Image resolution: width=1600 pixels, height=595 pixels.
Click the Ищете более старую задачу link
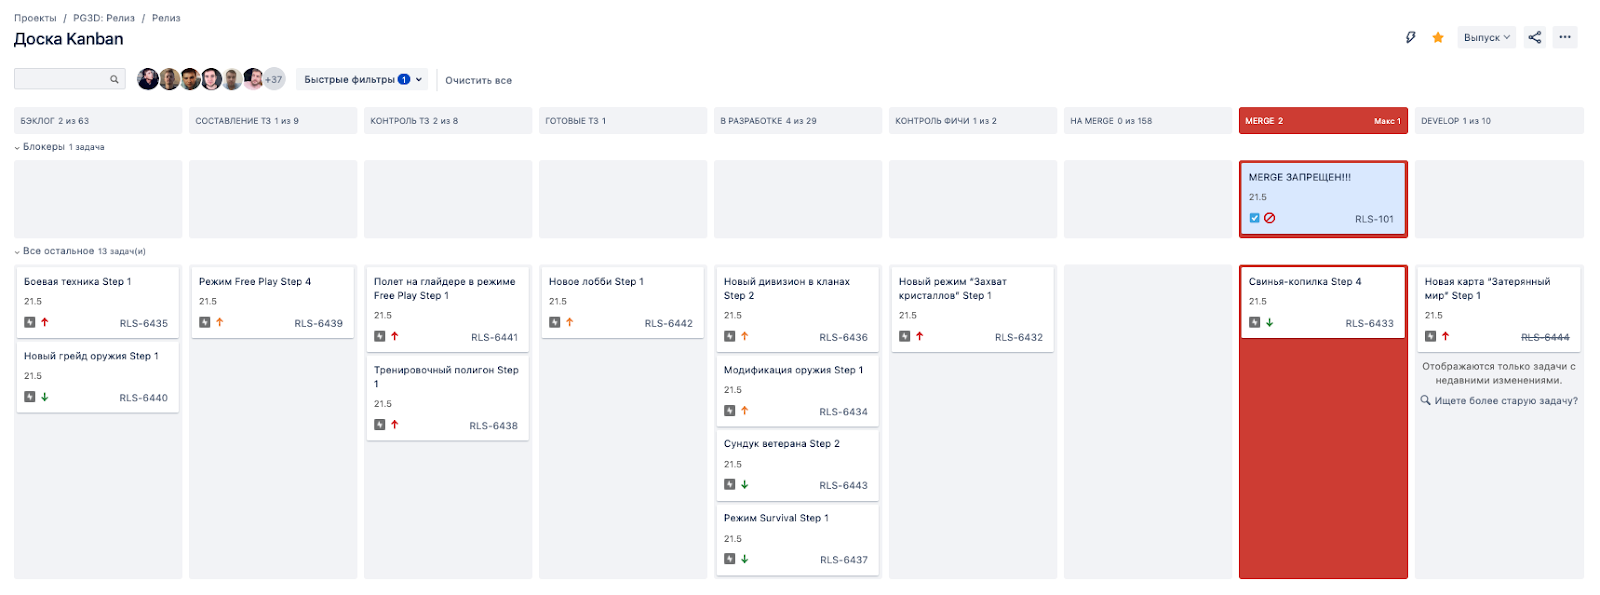[x=1505, y=401]
